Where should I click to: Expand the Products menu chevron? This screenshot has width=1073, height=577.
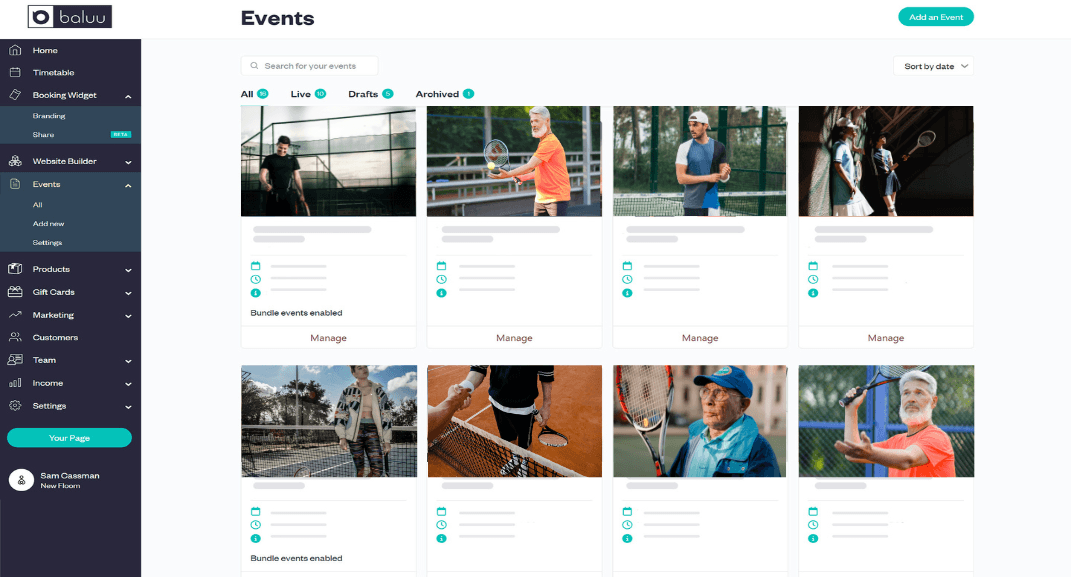point(128,270)
